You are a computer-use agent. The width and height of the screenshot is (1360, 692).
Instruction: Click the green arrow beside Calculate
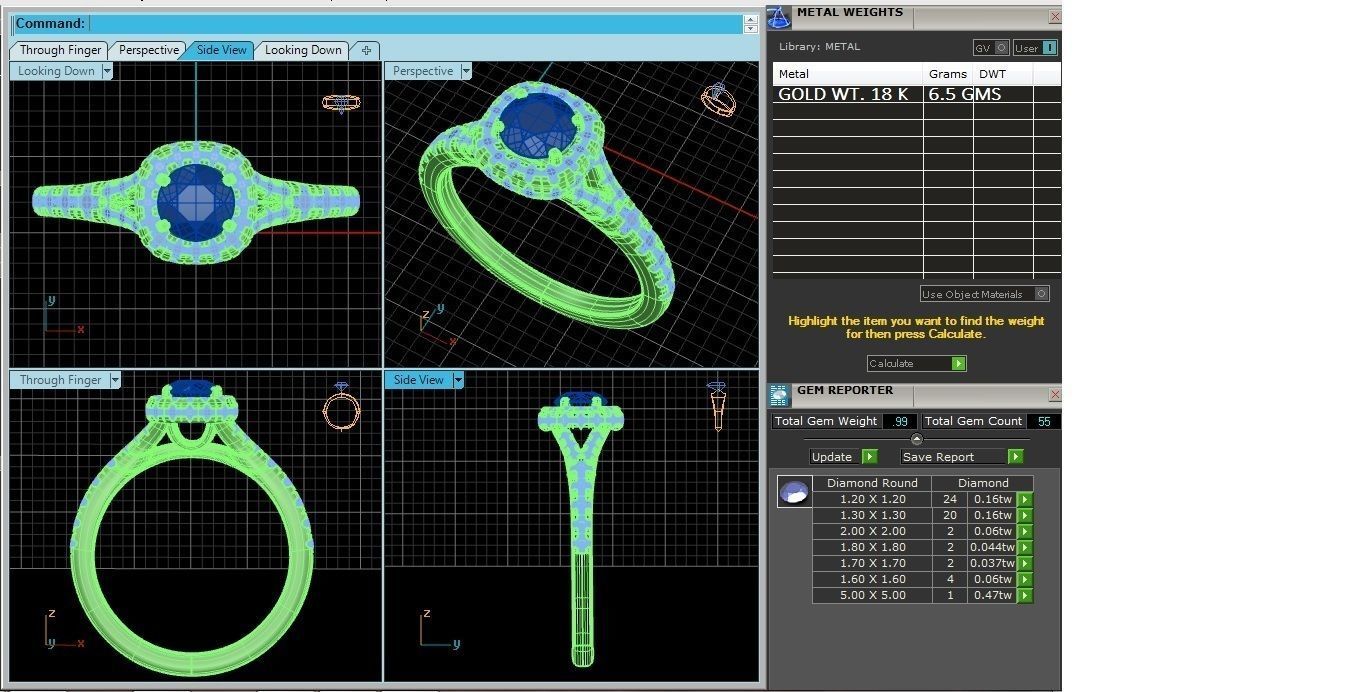tap(958, 363)
